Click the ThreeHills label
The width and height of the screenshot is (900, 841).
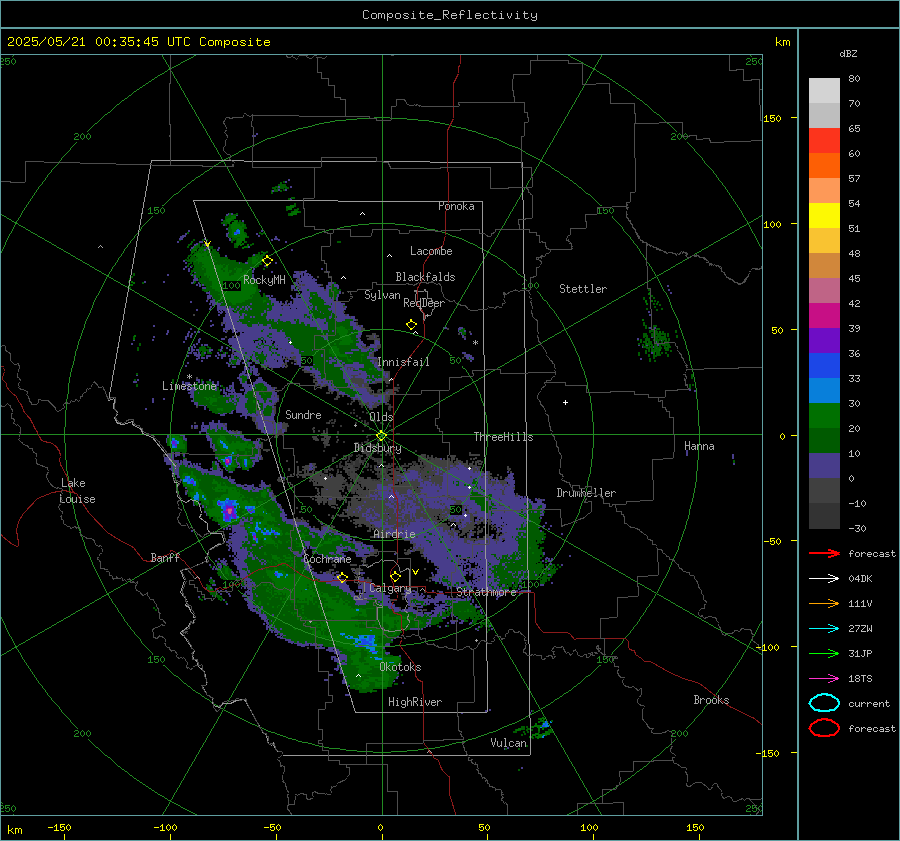click(x=503, y=437)
